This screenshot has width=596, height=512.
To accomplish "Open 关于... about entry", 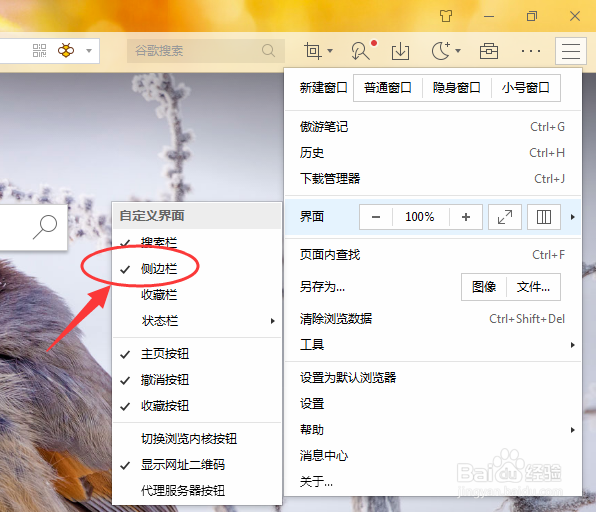I will point(433,482).
